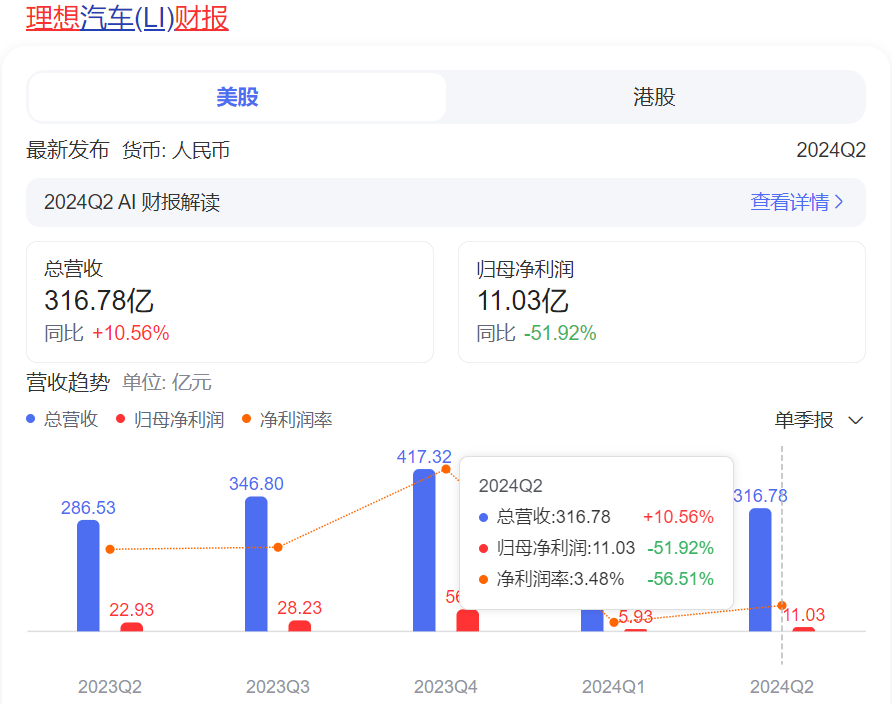
Task: Click the 最新发布 label
Action: coord(68,150)
